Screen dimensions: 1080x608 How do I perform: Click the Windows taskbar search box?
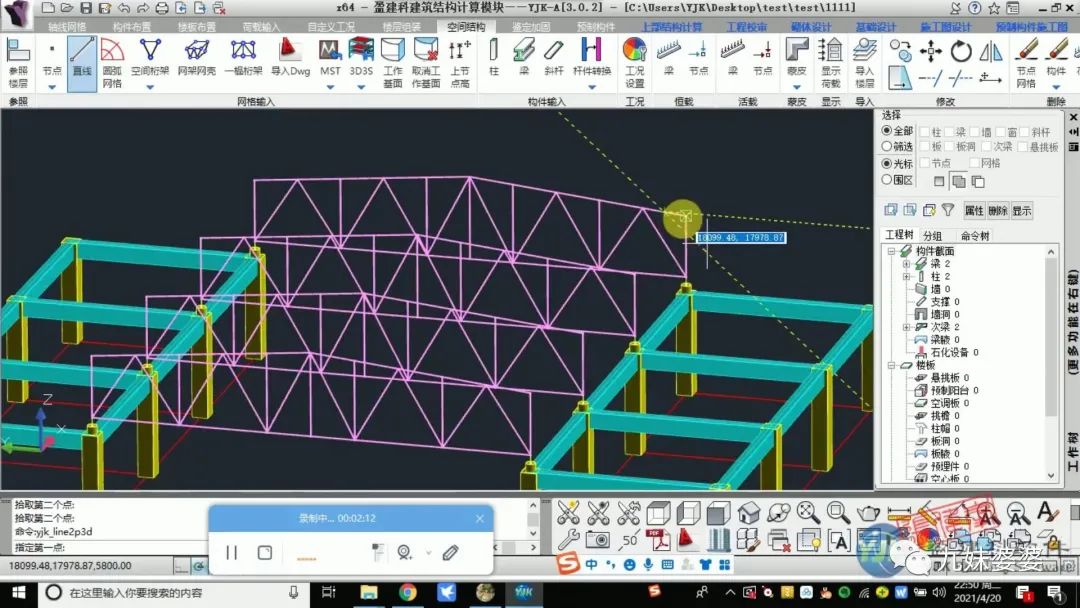(172, 592)
